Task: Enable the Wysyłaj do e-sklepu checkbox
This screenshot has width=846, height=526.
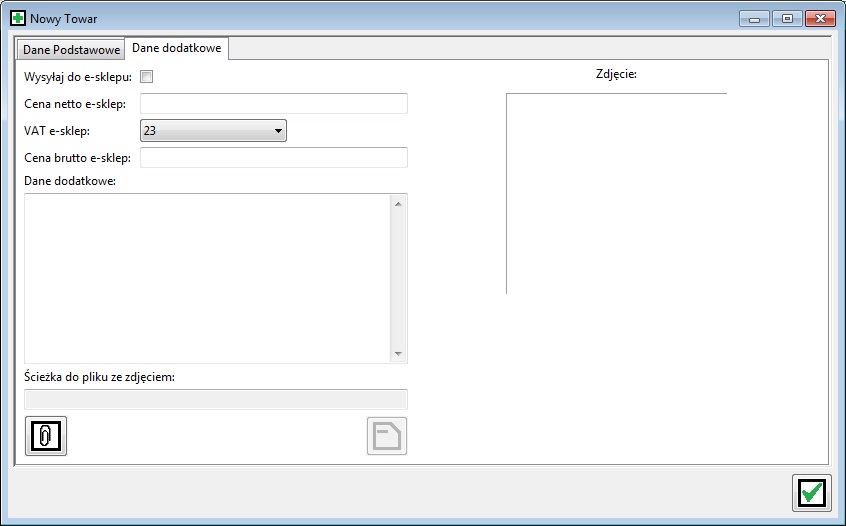Action: point(146,77)
